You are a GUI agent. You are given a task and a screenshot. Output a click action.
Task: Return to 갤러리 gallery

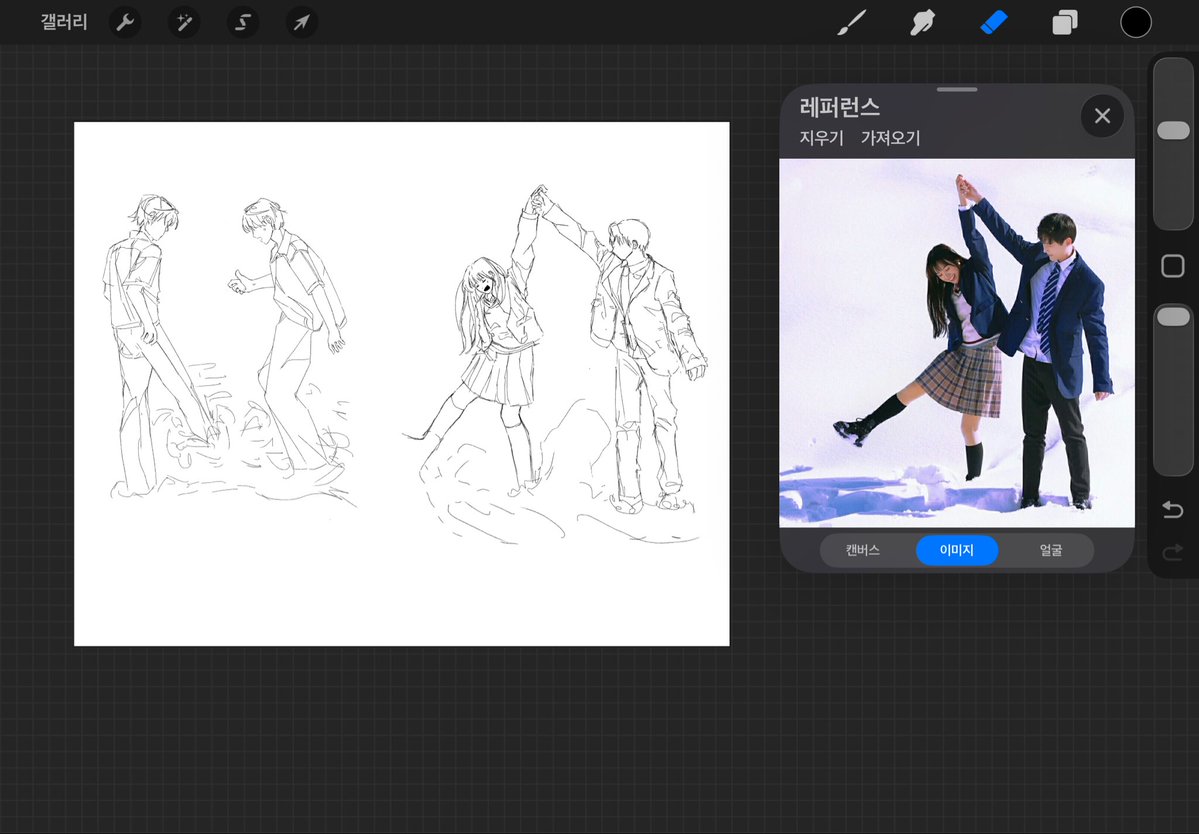point(64,22)
